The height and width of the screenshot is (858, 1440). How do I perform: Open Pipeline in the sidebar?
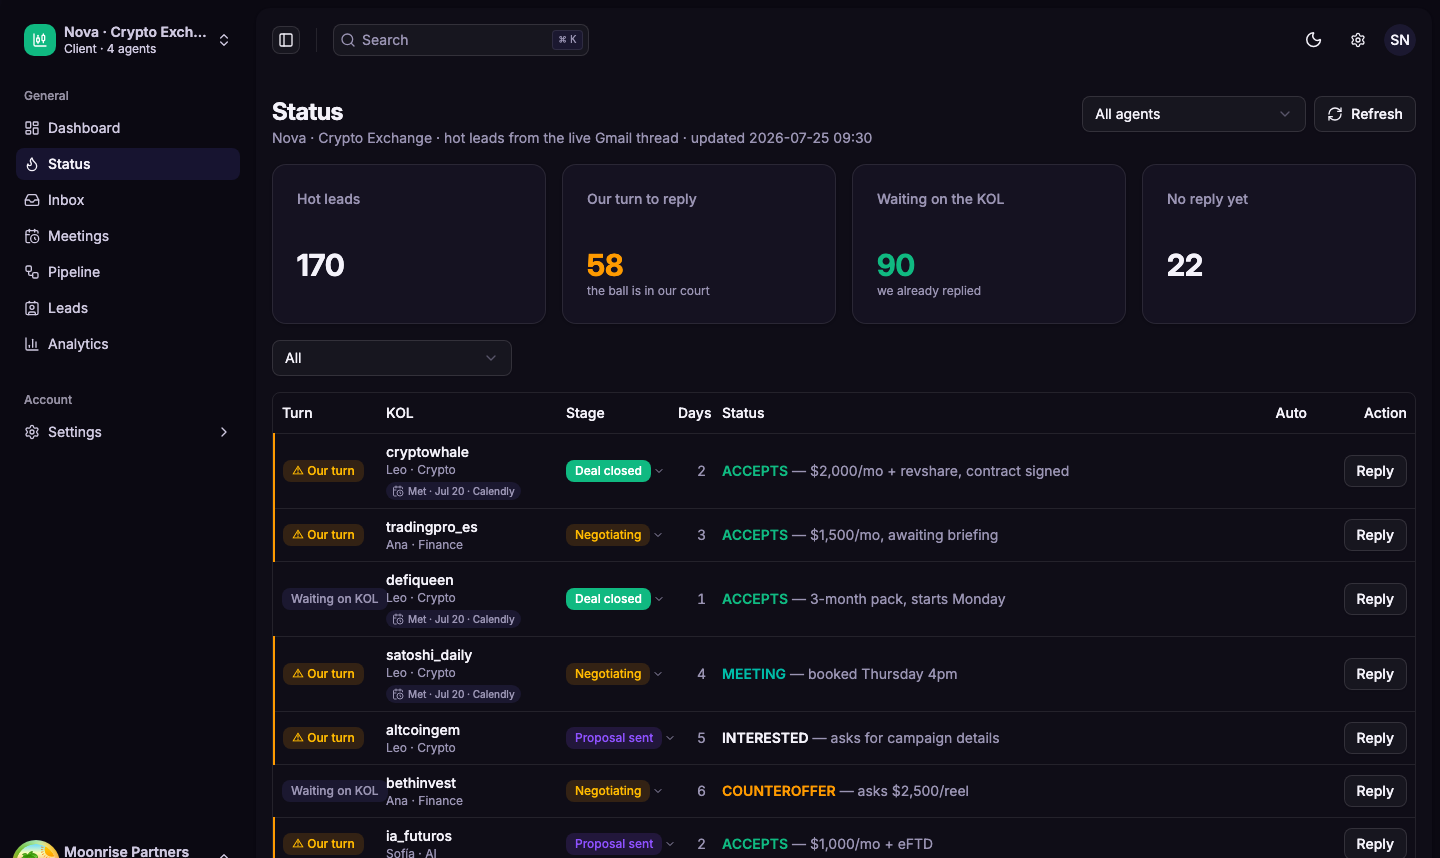click(x=128, y=272)
